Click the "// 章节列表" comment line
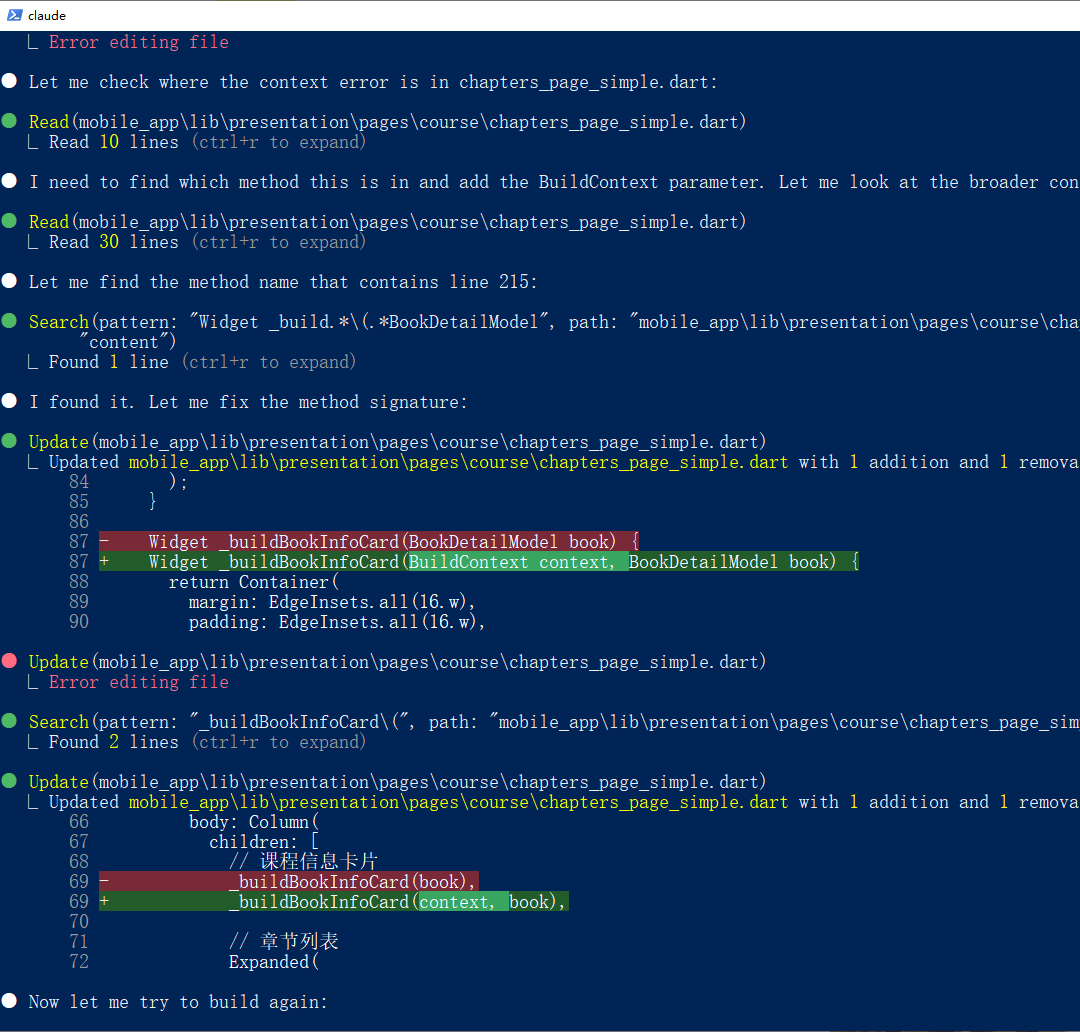Viewport: 1080px width, 1032px height. pos(283,942)
